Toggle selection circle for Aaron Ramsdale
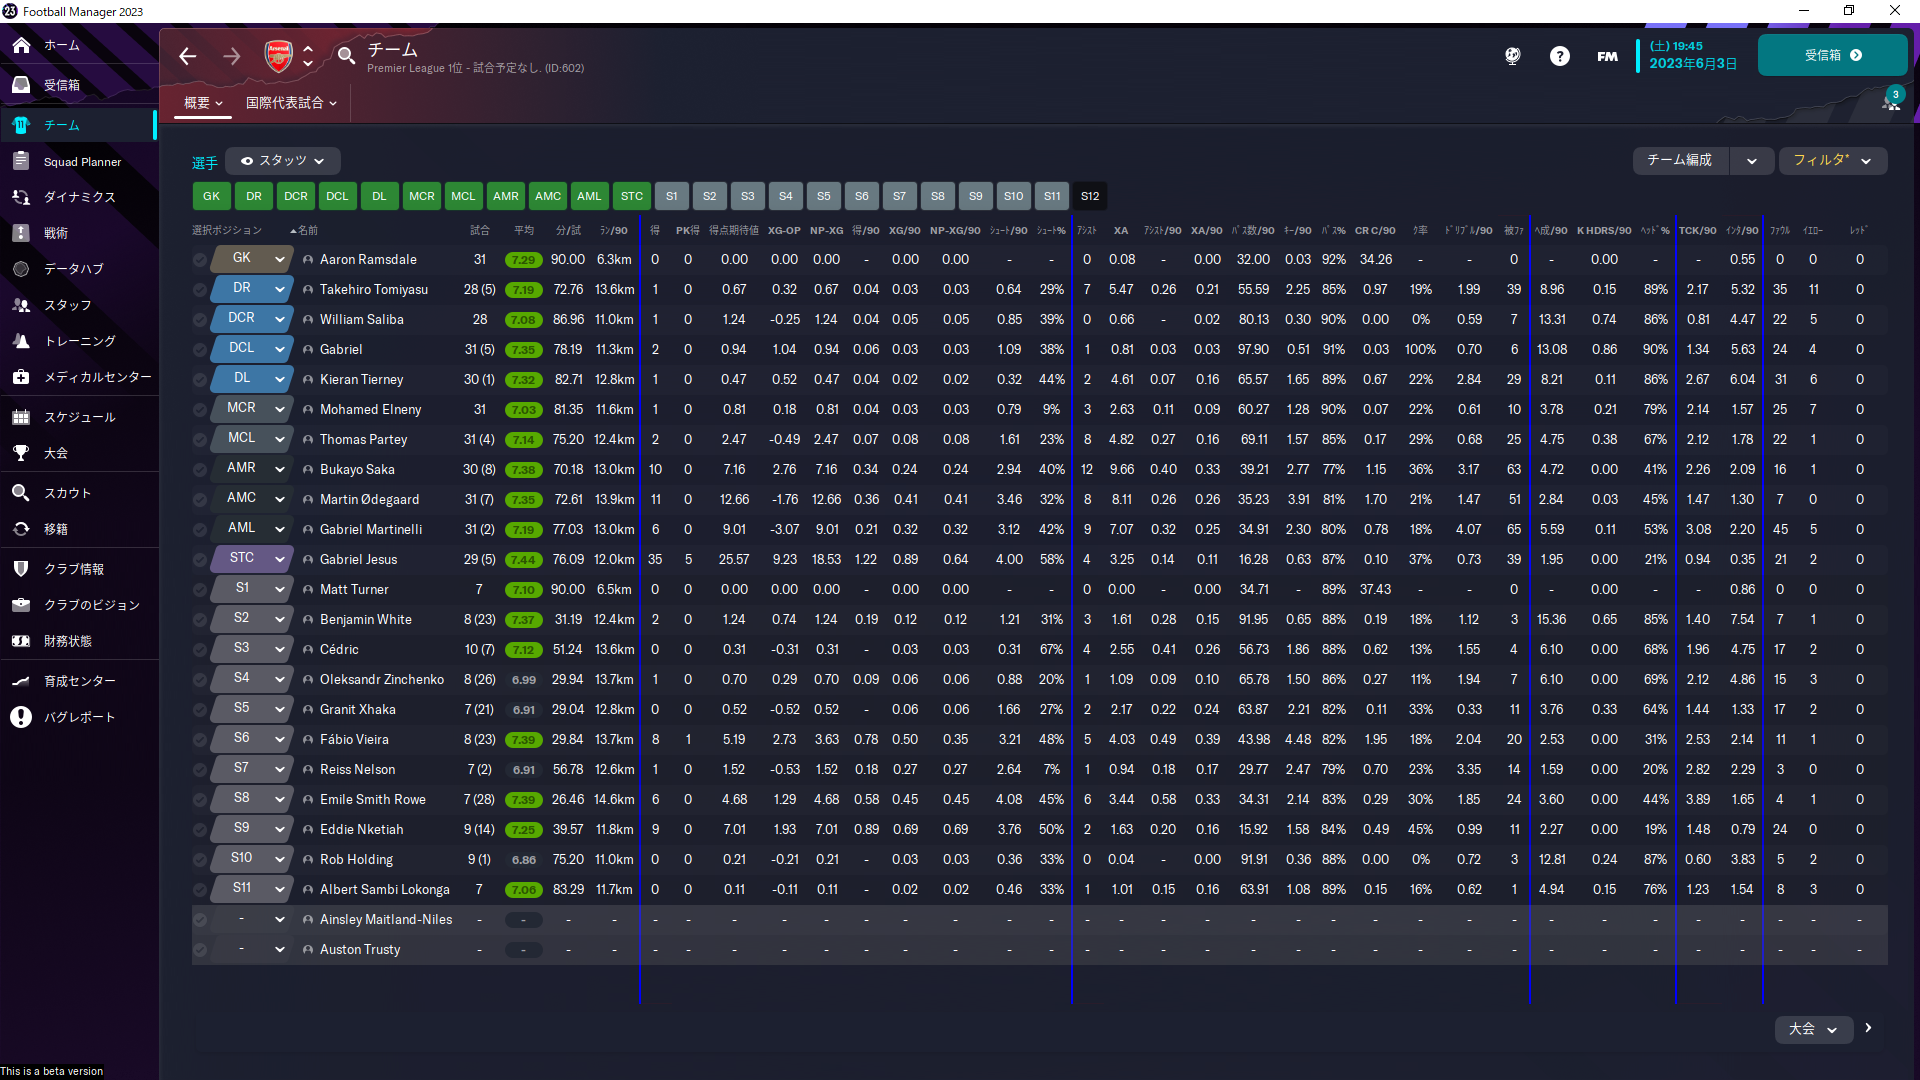 [x=200, y=260]
